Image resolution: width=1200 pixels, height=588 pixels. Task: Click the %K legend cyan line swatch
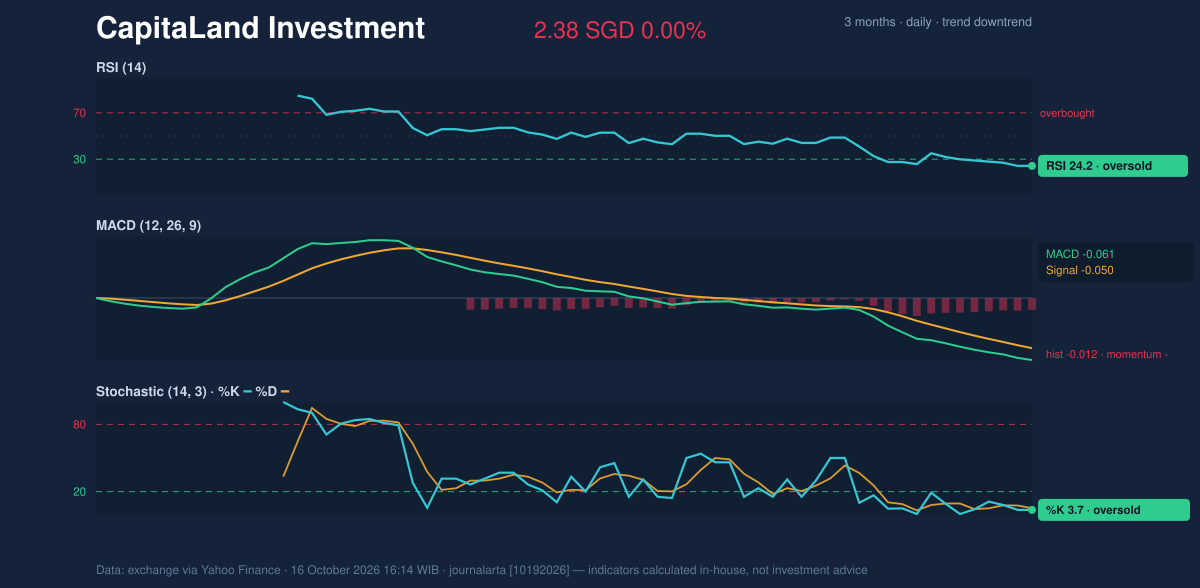[x=247, y=391]
